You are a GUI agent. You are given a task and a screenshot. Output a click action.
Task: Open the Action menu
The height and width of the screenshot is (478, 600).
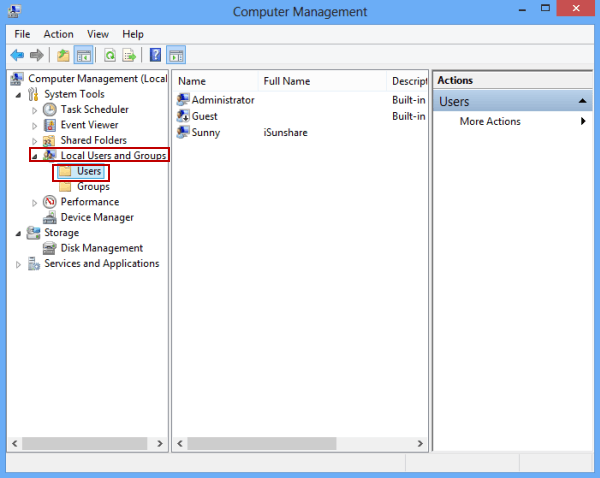[x=58, y=34]
